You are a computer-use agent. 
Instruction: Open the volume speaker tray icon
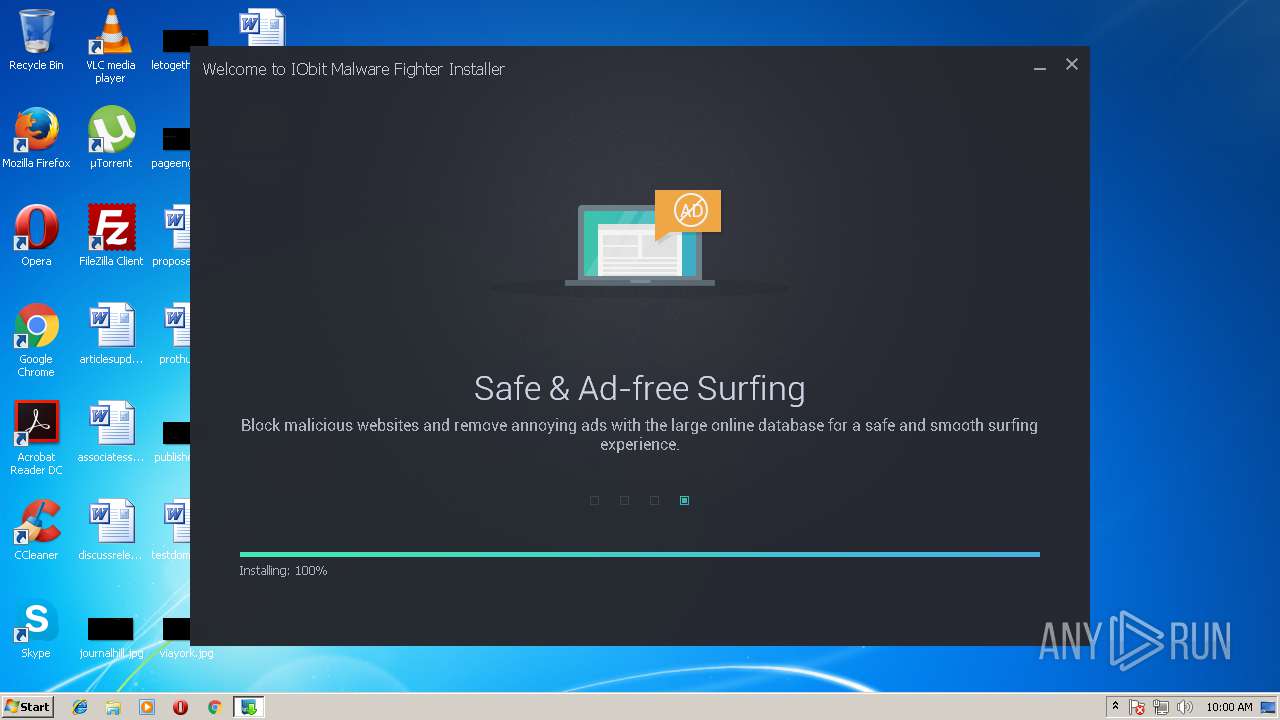[1185, 708]
